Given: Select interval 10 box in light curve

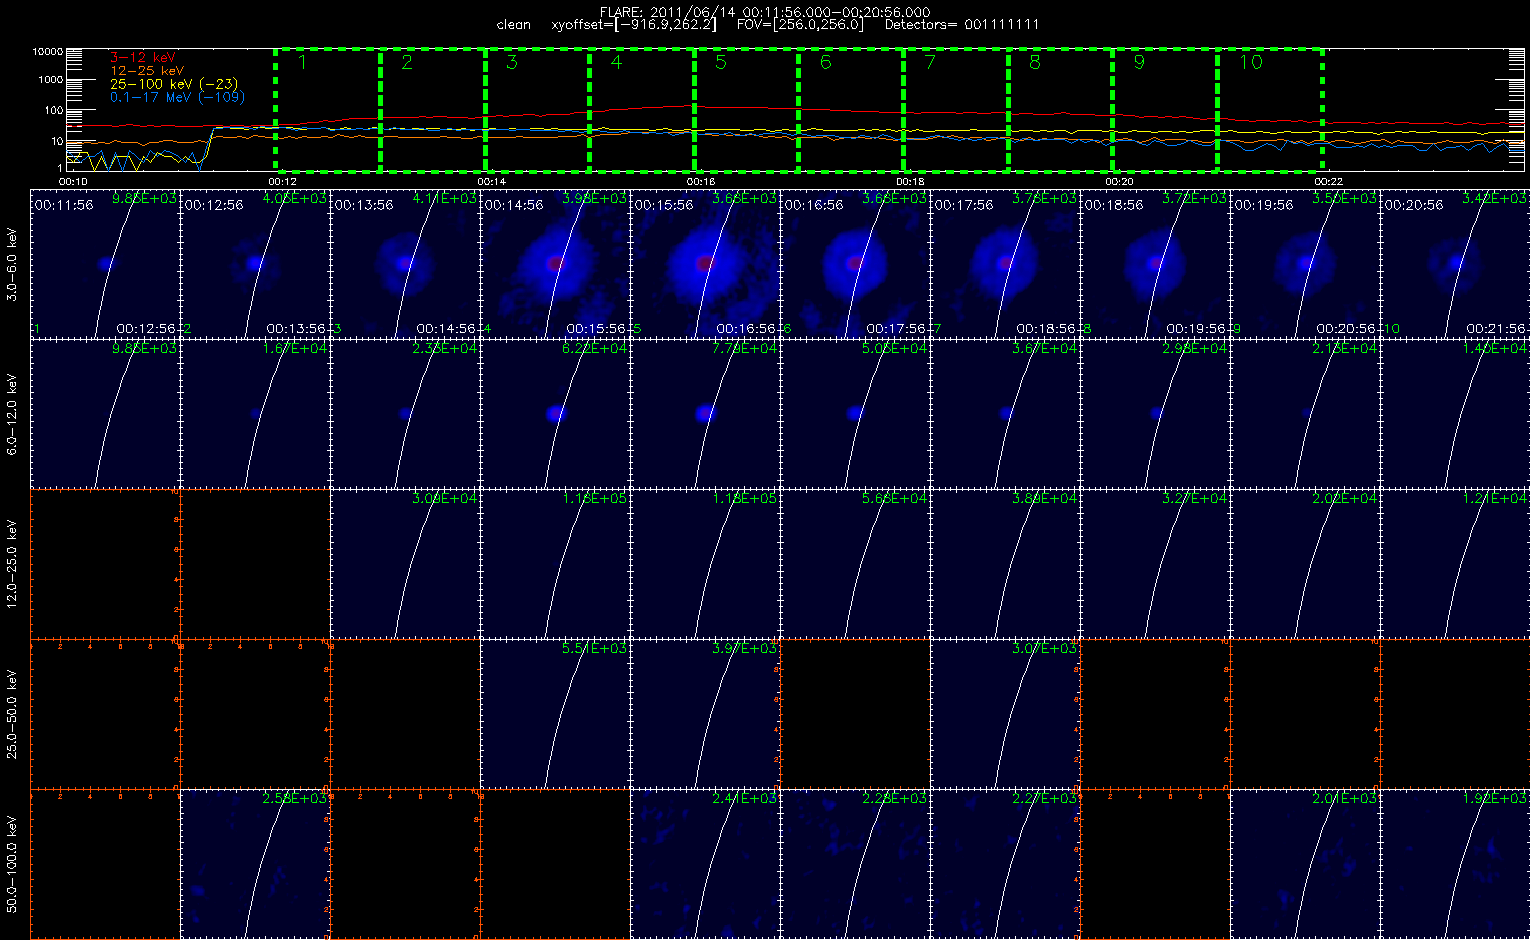Looking at the screenshot, I should [1270, 108].
